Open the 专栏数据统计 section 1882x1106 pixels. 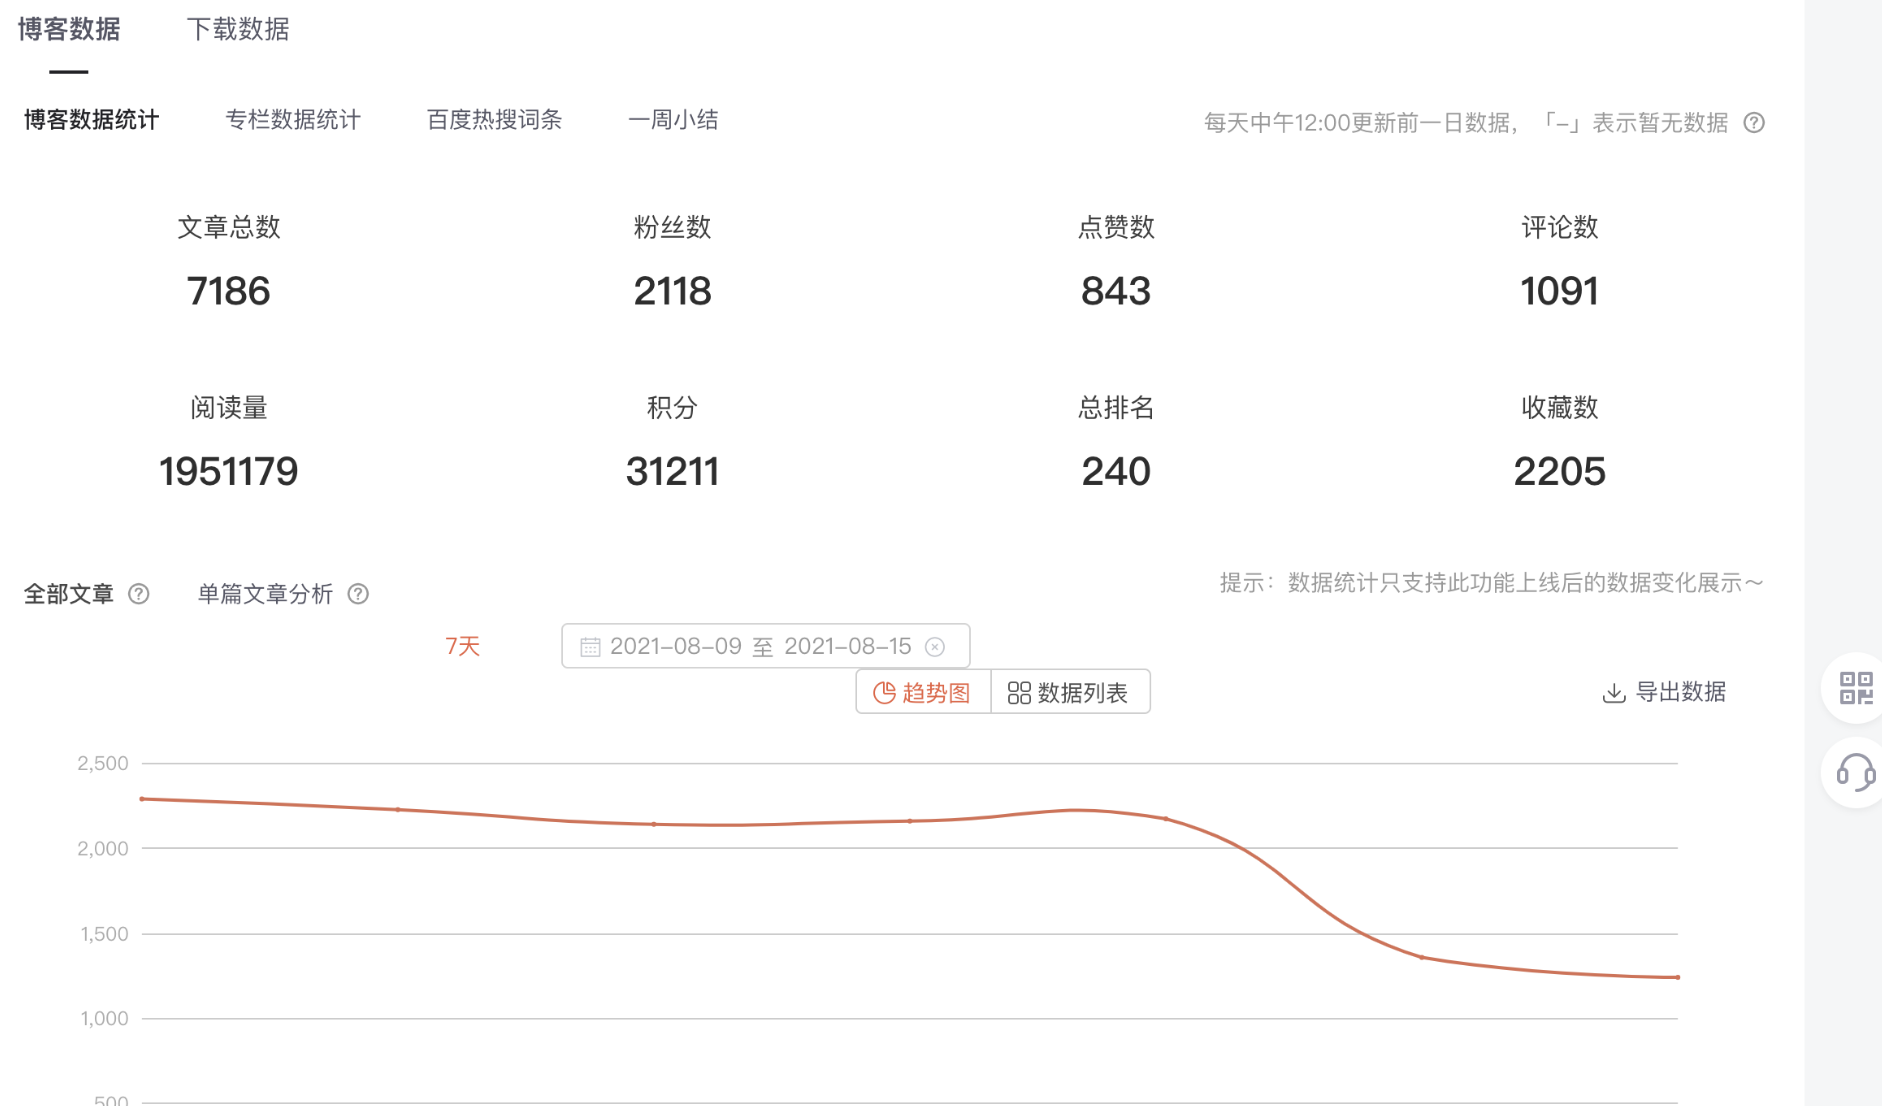pyautogui.click(x=294, y=119)
